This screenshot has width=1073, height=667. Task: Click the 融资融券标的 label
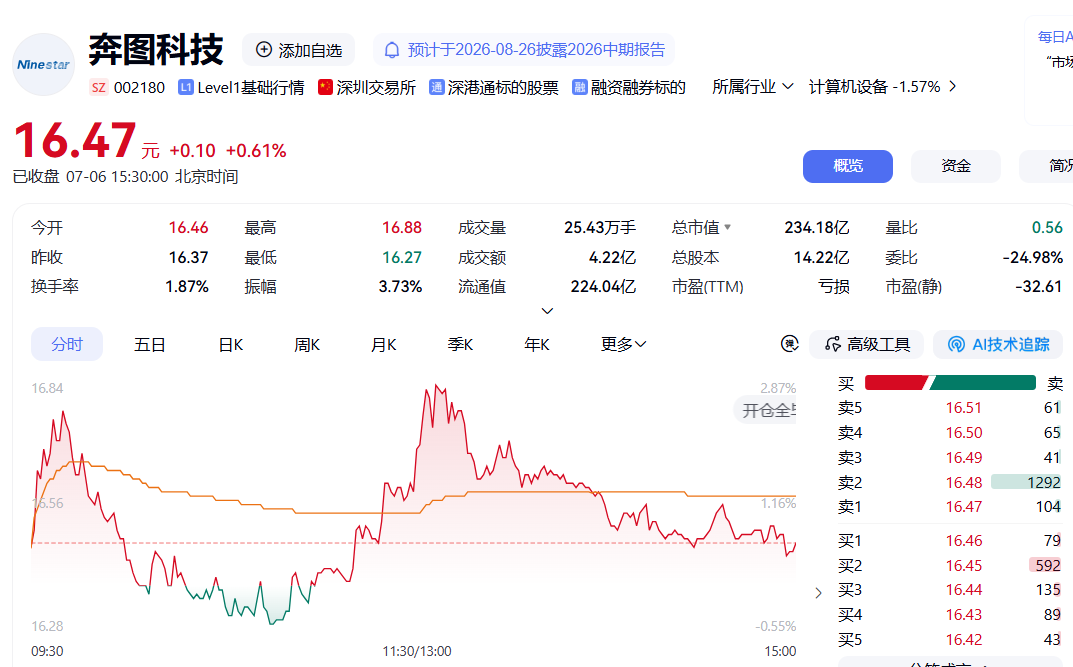(638, 88)
